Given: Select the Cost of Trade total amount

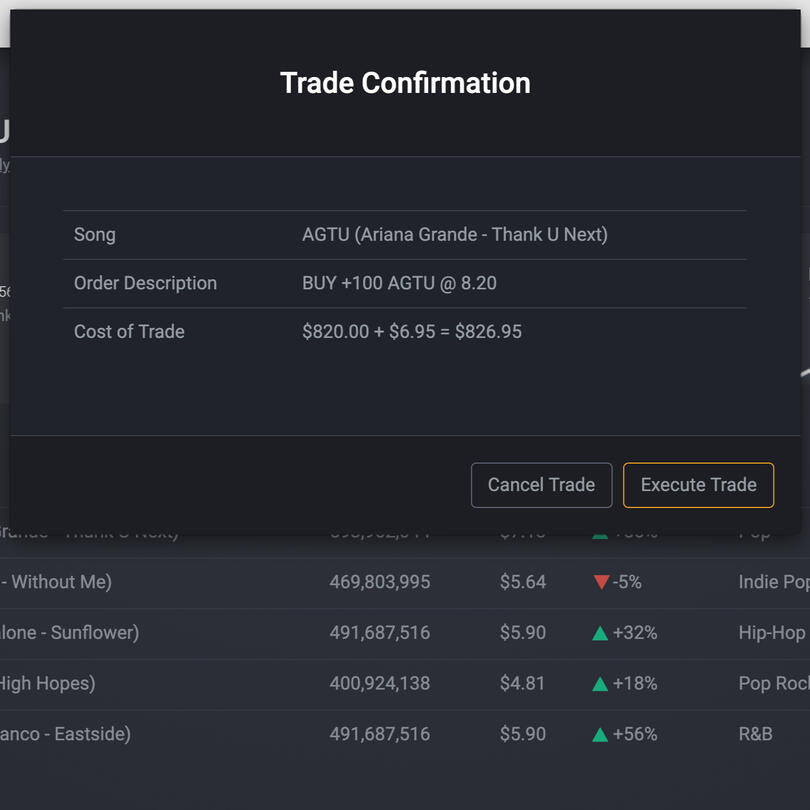Looking at the screenshot, I should [412, 332].
